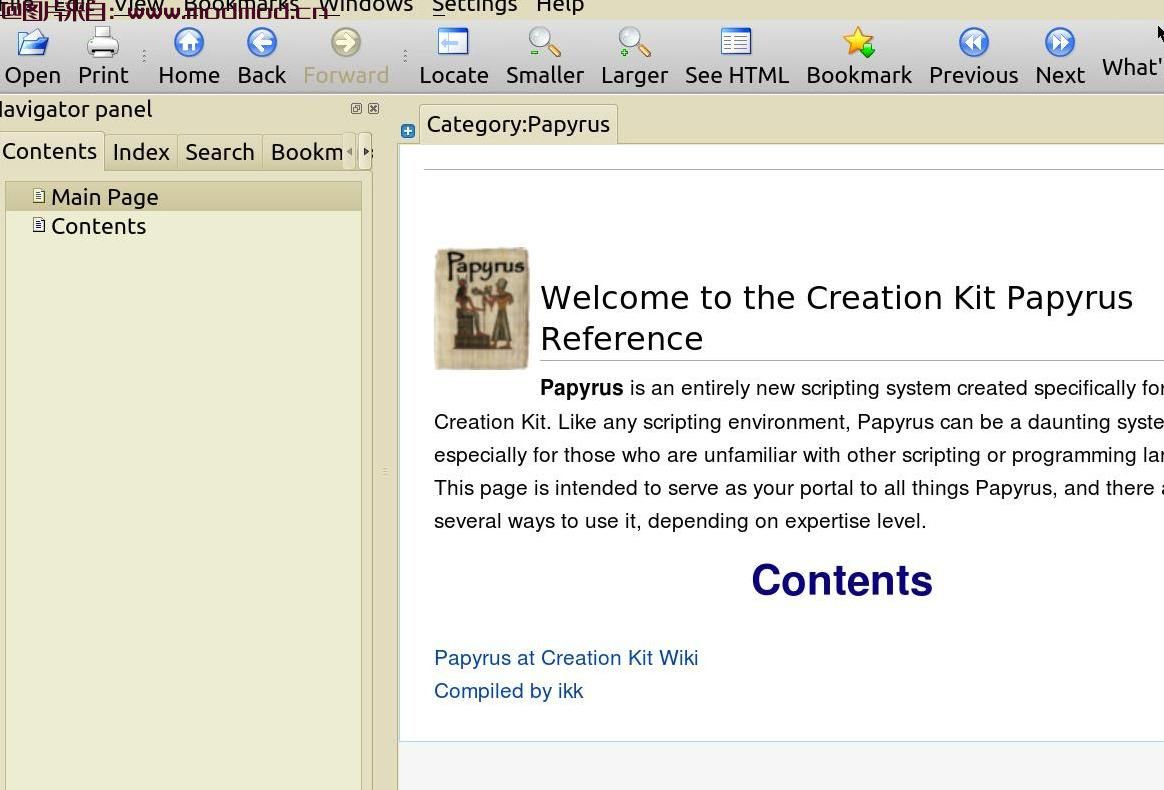Close the Navigator panel
This screenshot has height=790, width=1164.
(x=373, y=108)
